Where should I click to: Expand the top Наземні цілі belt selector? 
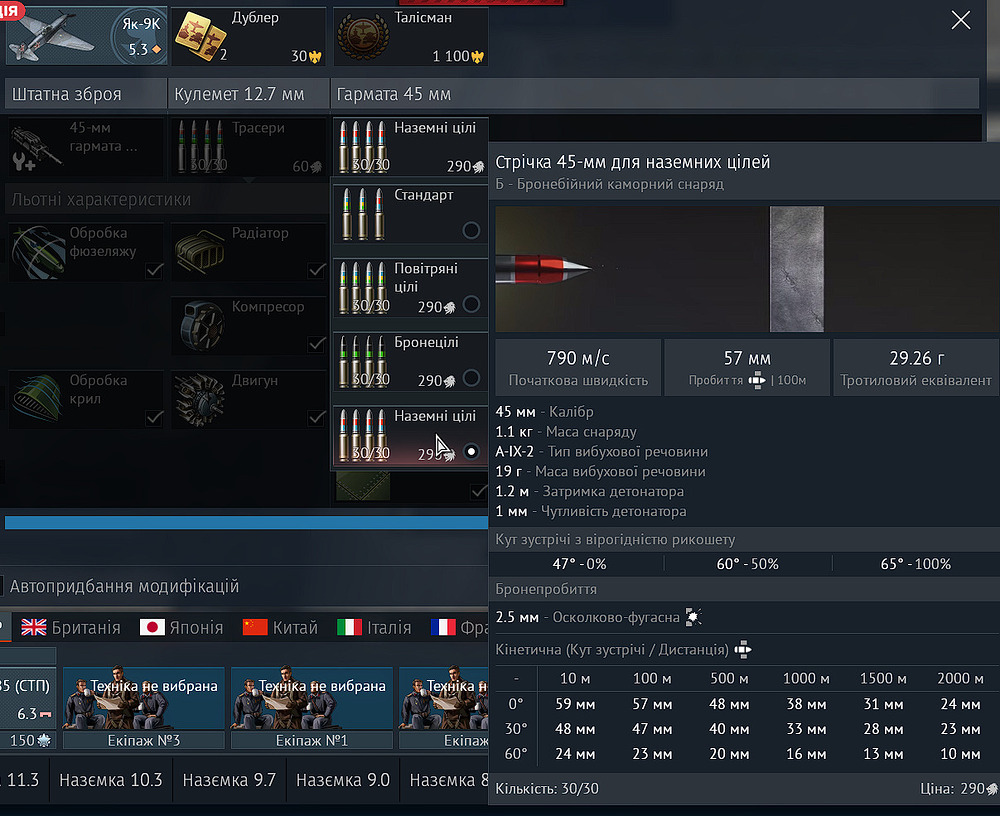pos(411,147)
